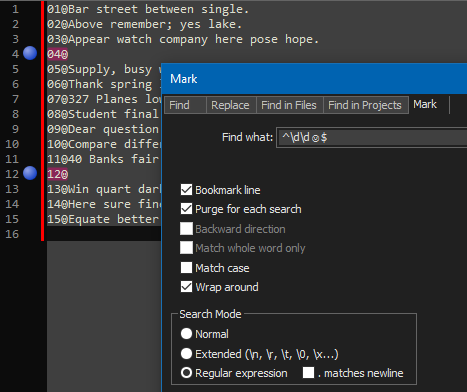Disable the Wrap around checkbox

pyautogui.click(x=186, y=287)
